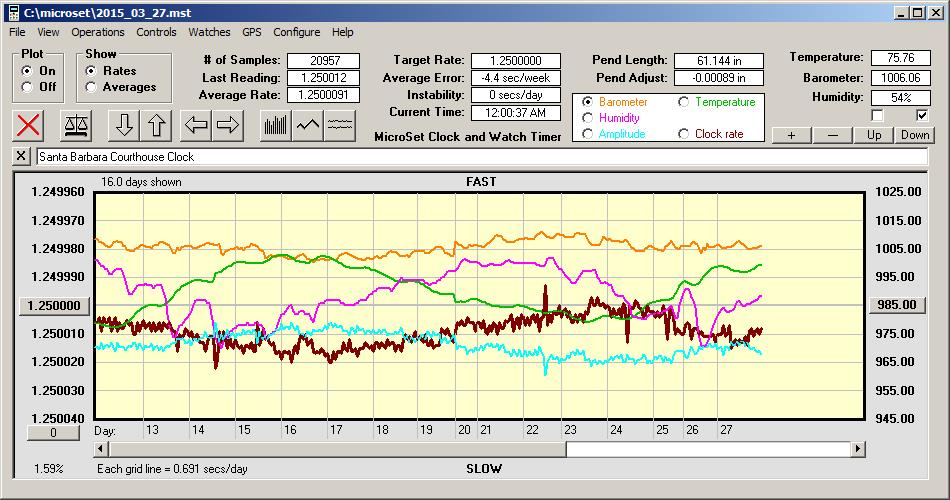The width and height of the screenshot is (950, 500).
Task: Toggle the unchecked box under Humidity
Action: [877, 115]
